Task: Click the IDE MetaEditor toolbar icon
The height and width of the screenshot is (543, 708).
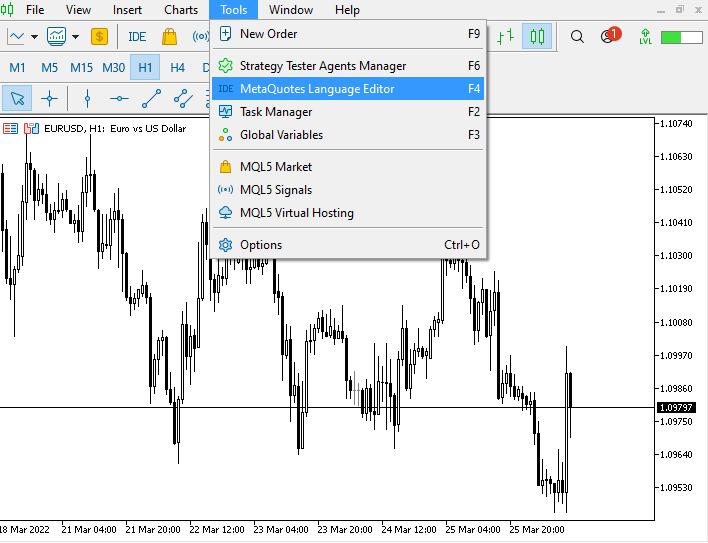Action: coord(137,37)
